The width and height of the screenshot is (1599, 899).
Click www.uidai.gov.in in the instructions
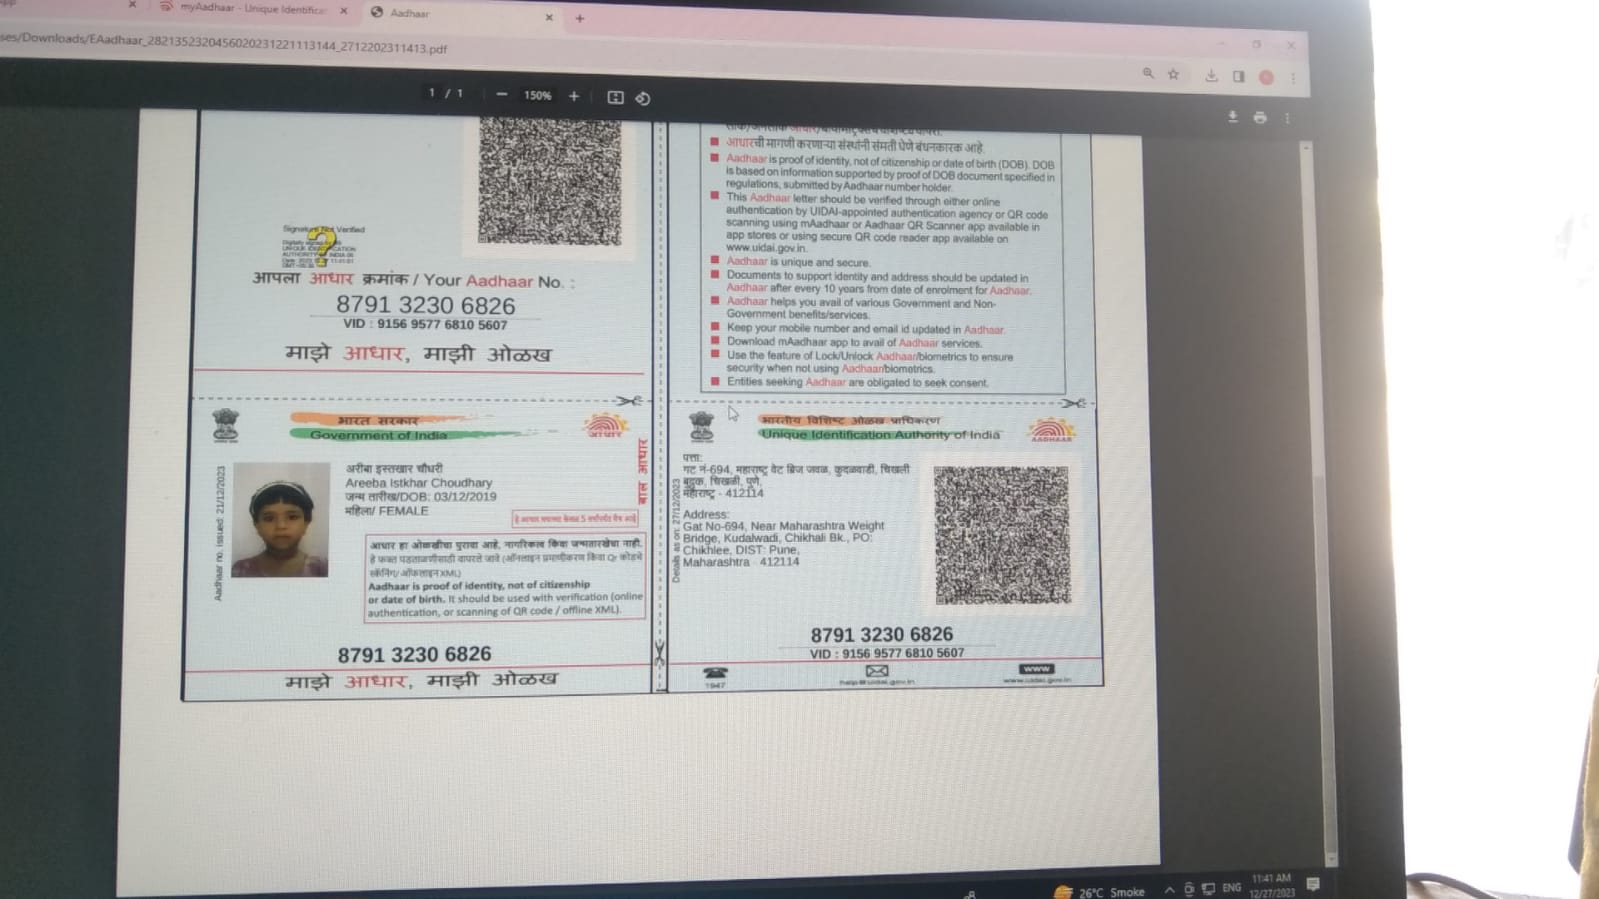766,248
